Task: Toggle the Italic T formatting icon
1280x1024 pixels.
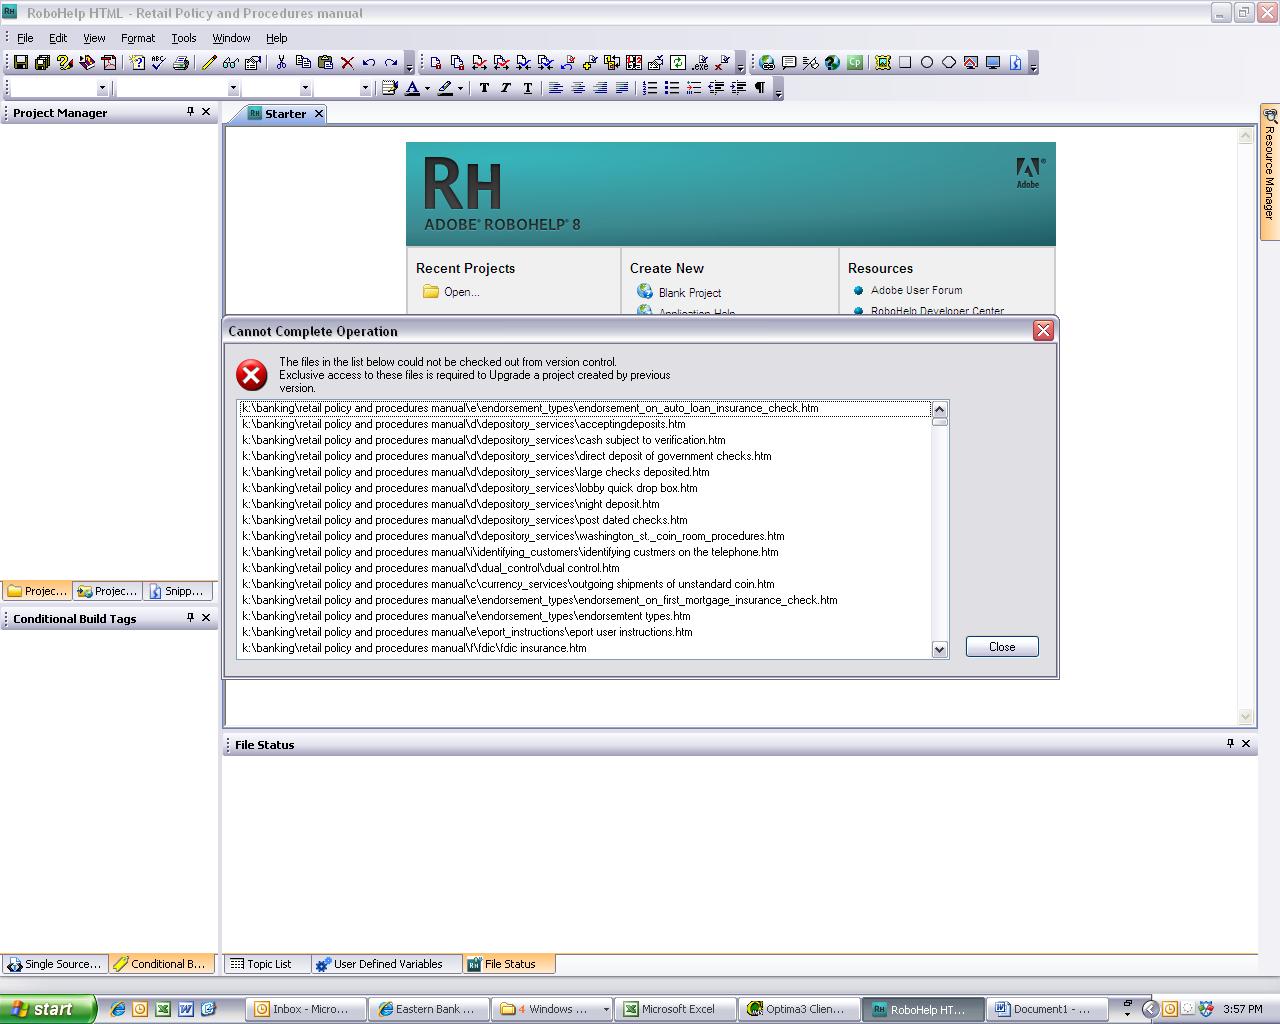Action: click(x=506, y=88)
